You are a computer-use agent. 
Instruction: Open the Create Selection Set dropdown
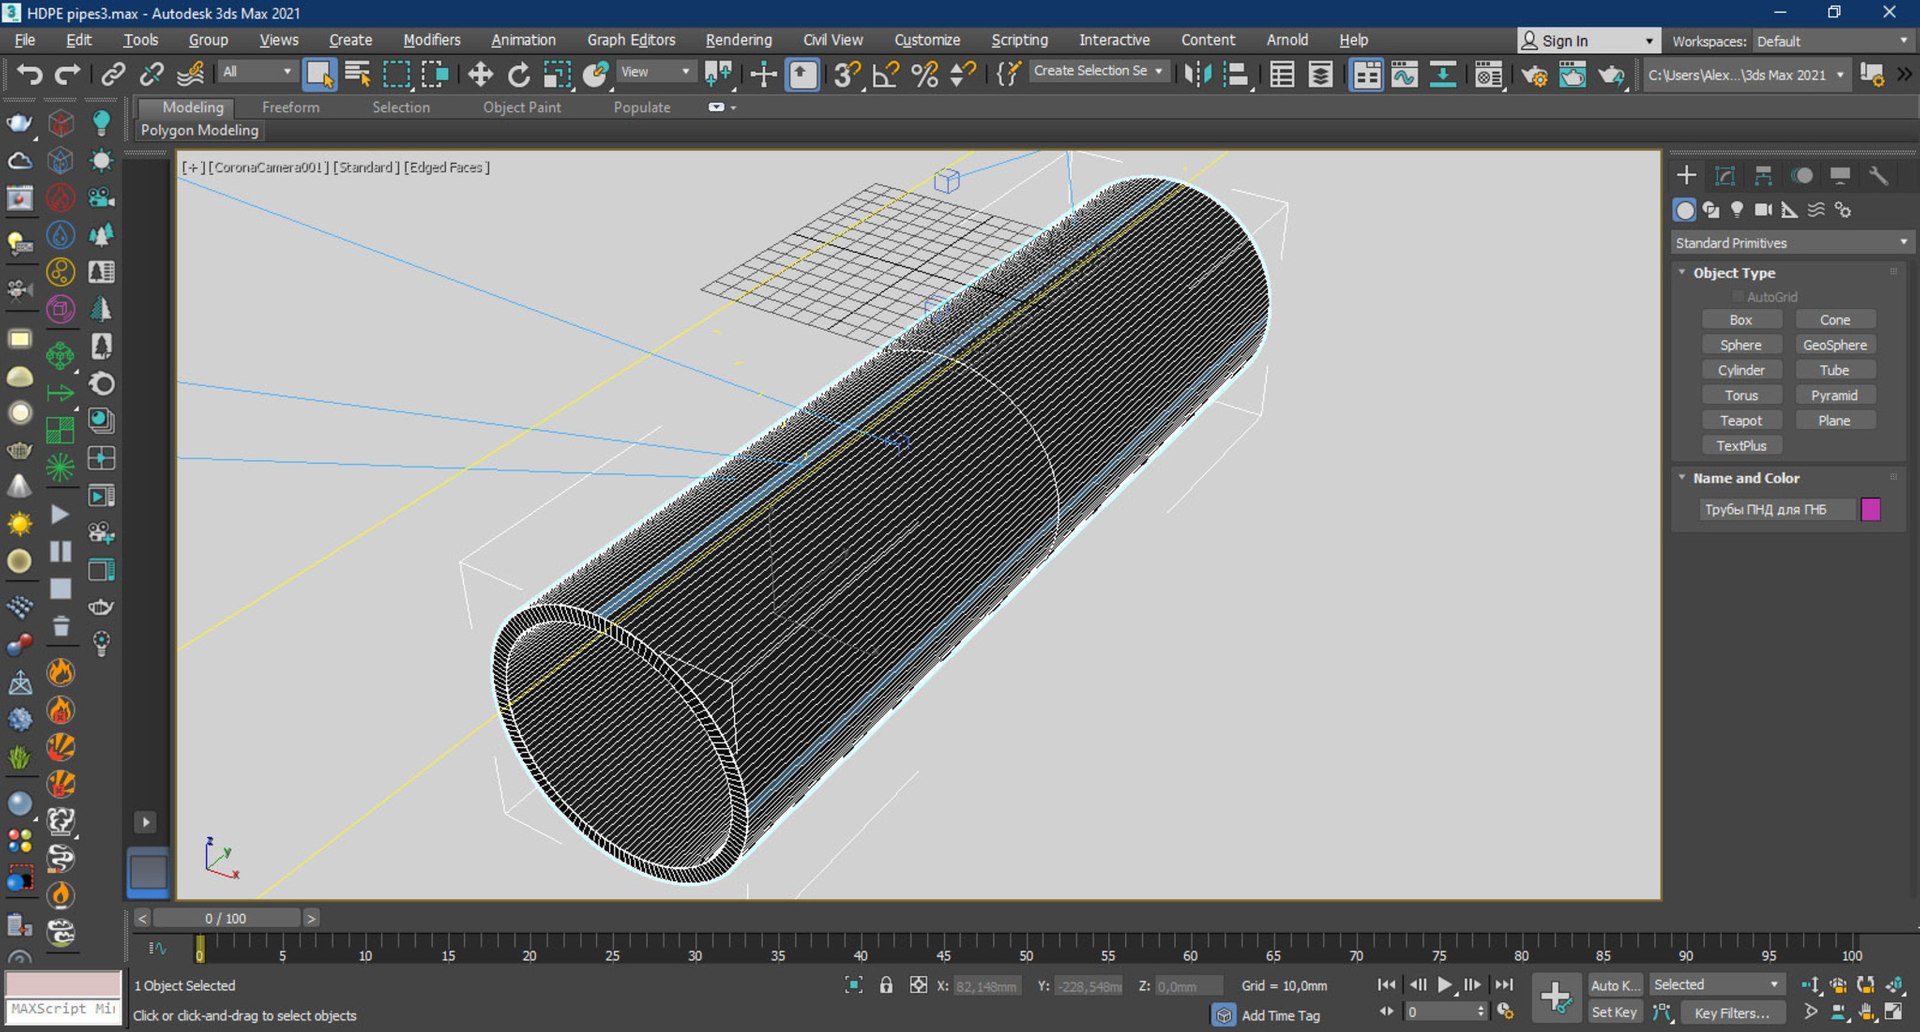click(x=1098, y=71)
